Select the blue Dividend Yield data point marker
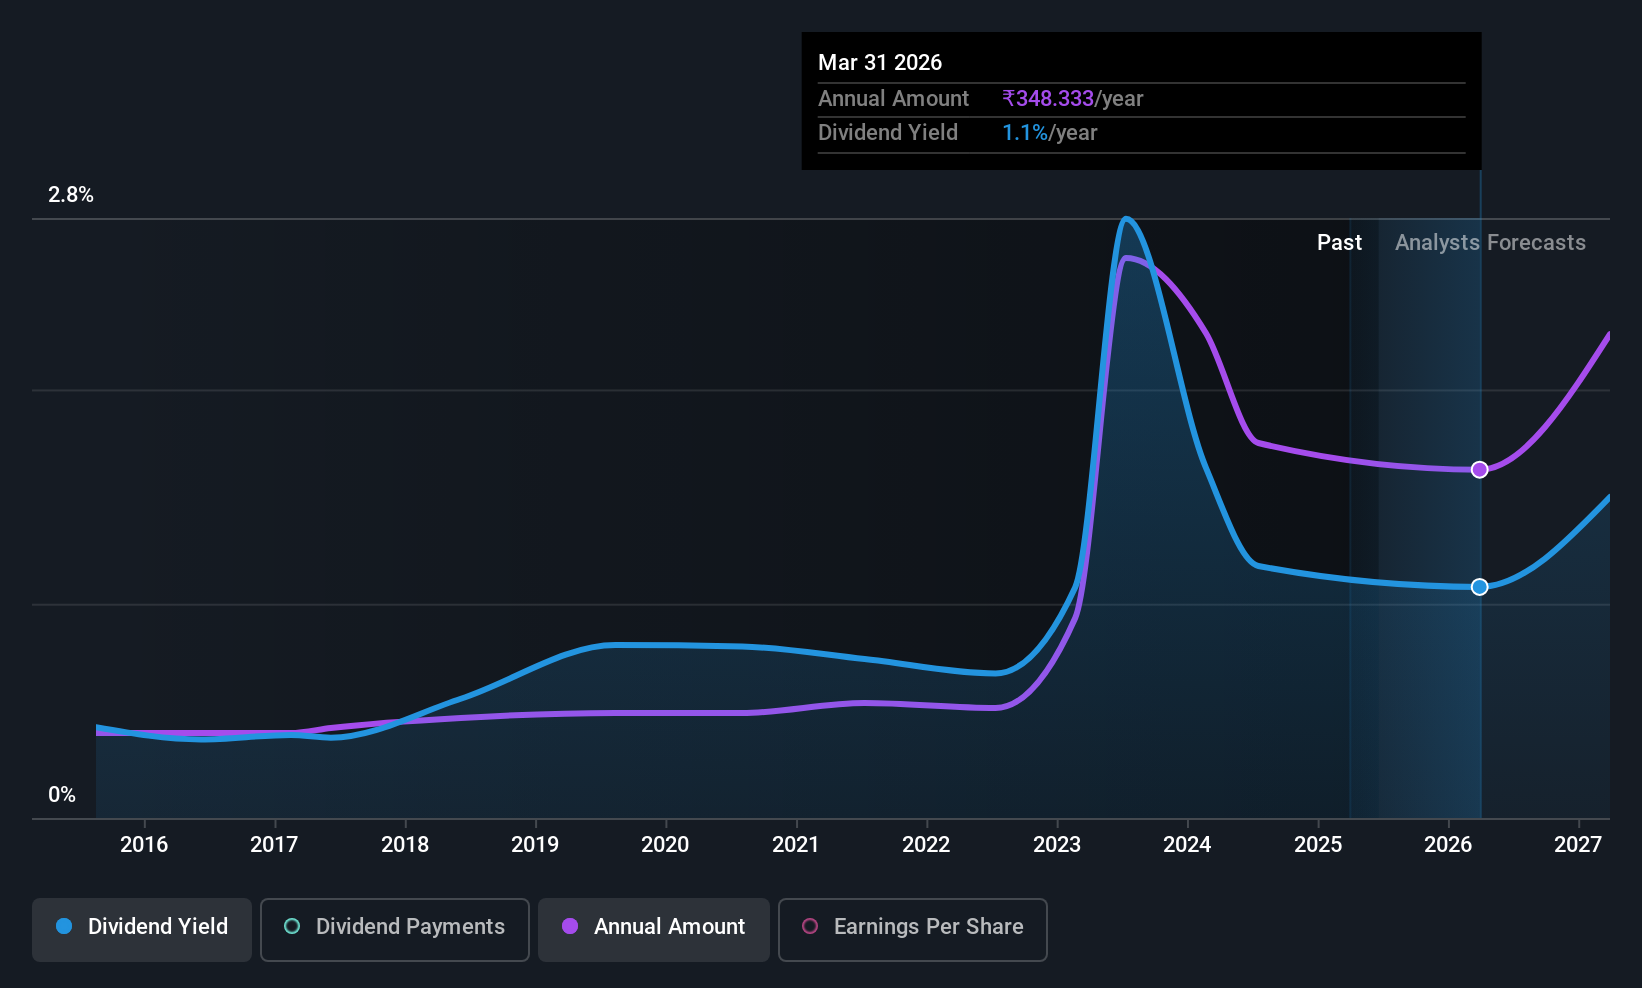The height and width of the screenshot is (988, 1642). click(x=1480, y=587)
